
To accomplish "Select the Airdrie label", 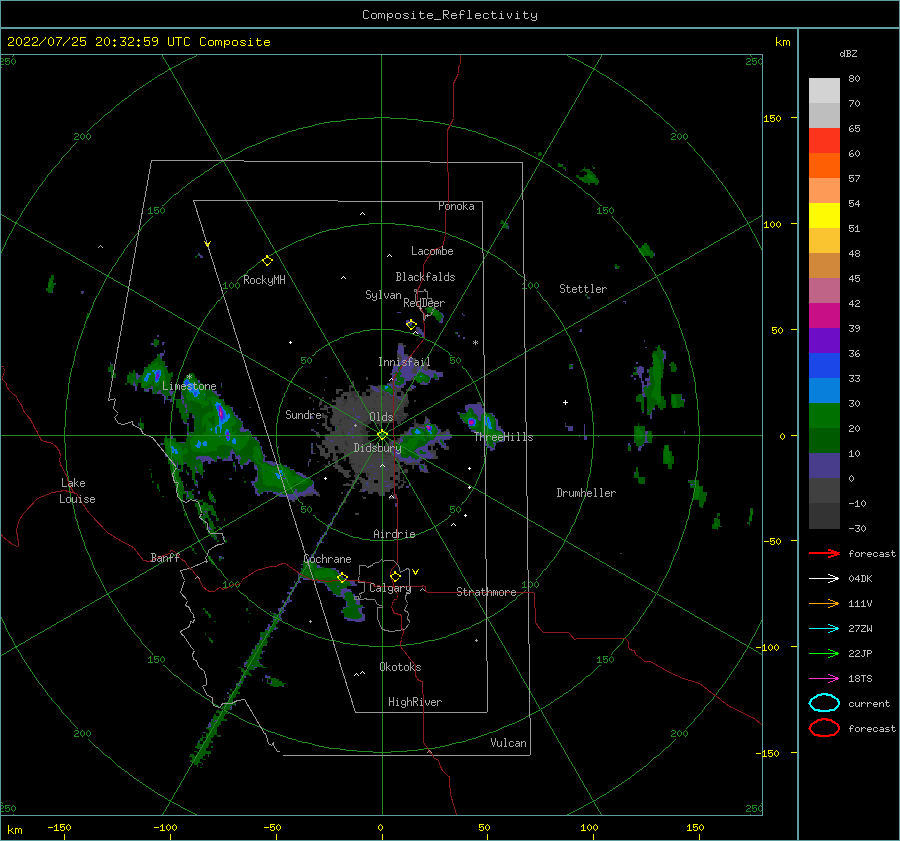I will tap(394, 534).
